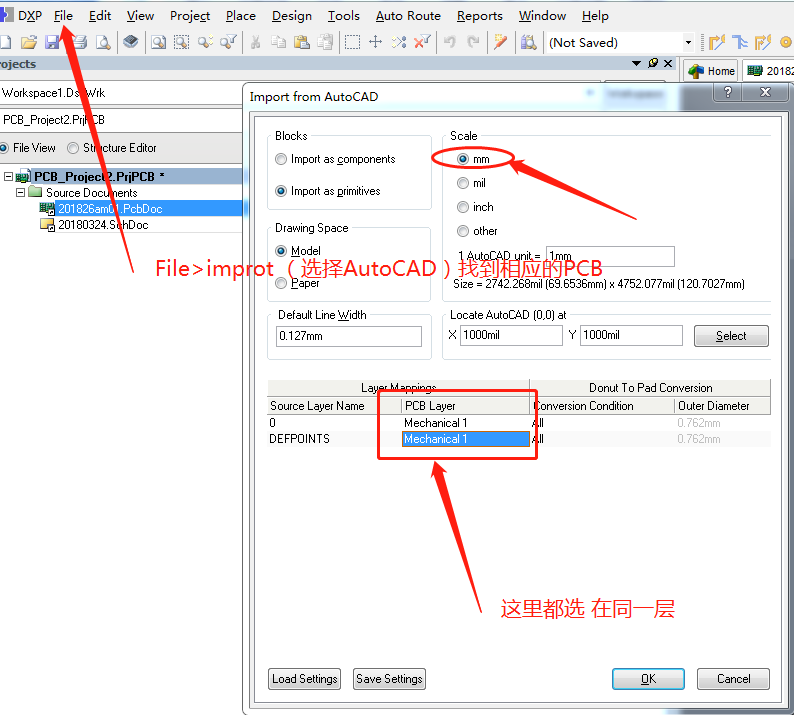The width and height of the screenshot is (794, 715).
Task: Click the OK button
Action: (x=648, y=679)
